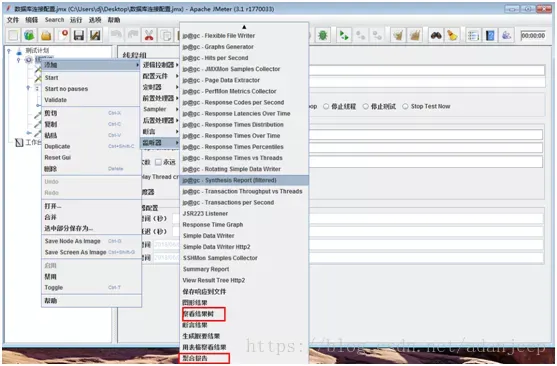Collapse the 测试计划 tree node toggle
Screen dimensions: 557x366
click(x=9, y=51)
